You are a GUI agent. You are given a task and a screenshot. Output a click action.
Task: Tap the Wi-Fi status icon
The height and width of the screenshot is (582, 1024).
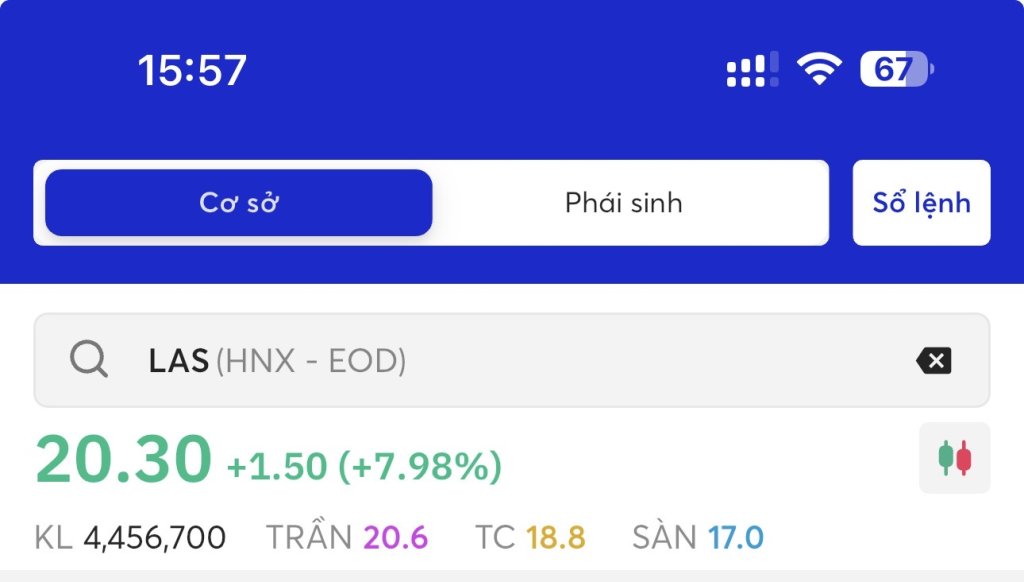(819, 69)
